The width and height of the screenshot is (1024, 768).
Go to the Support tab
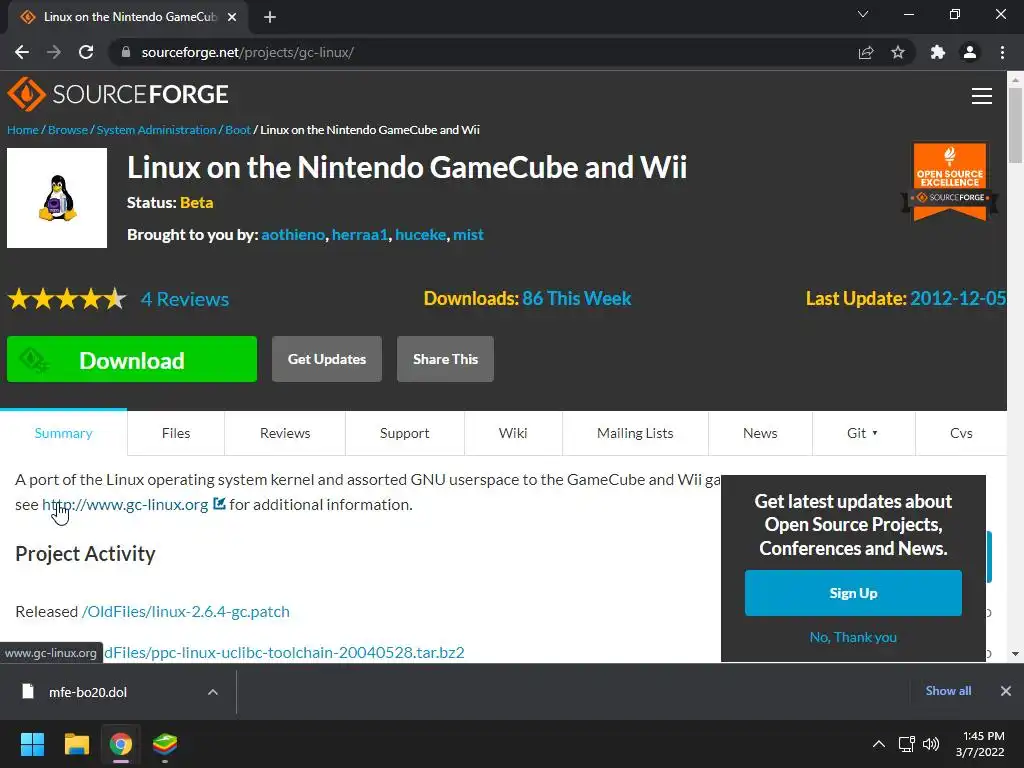[x=404, y=433]
